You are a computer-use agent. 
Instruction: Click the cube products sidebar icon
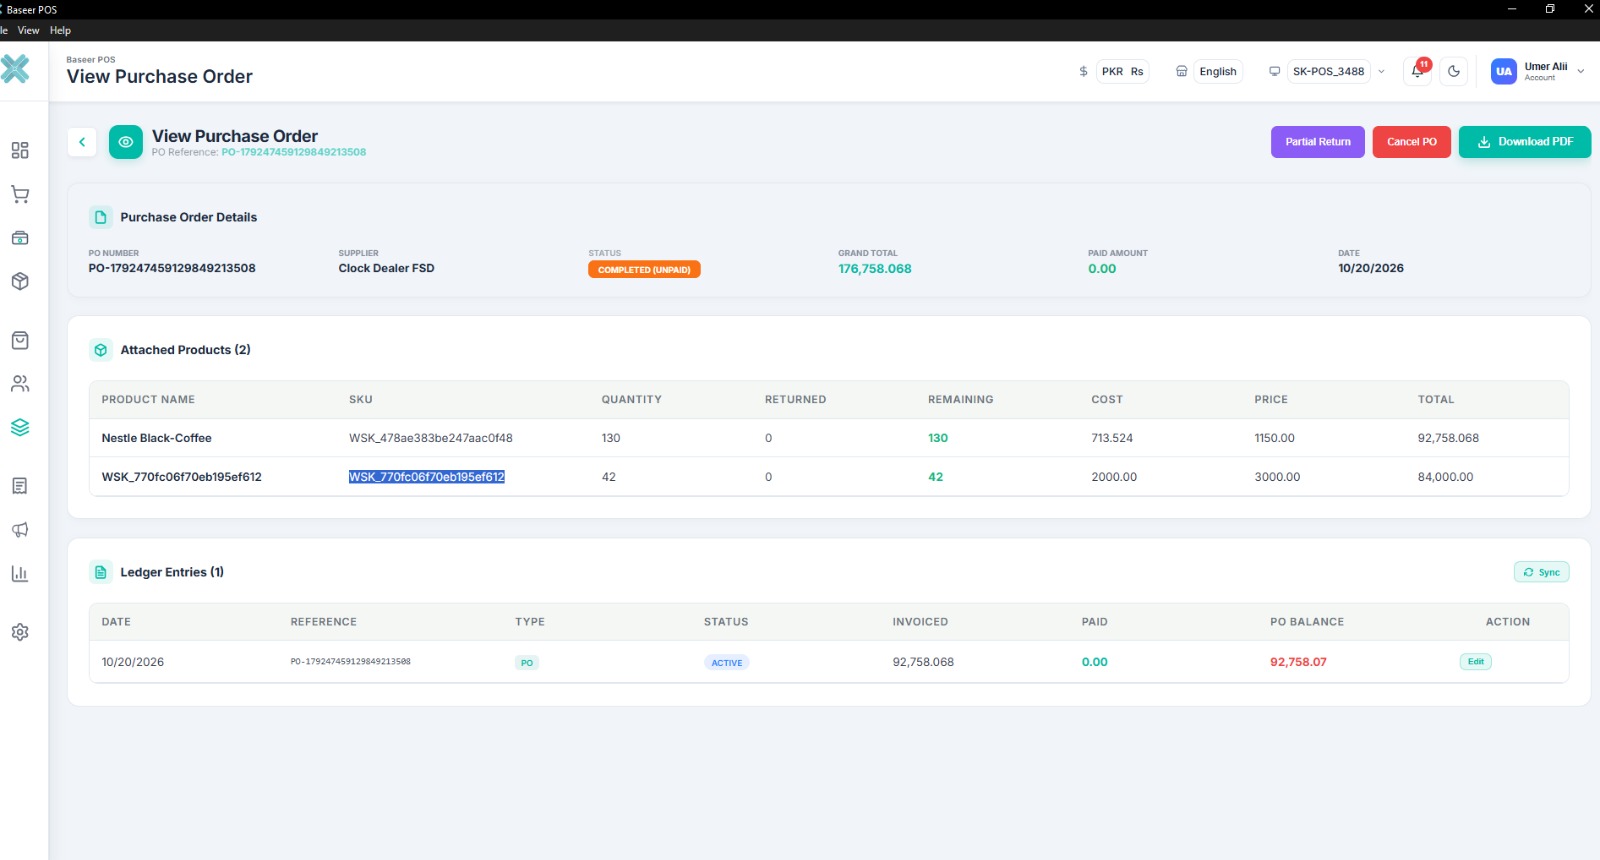20,281
